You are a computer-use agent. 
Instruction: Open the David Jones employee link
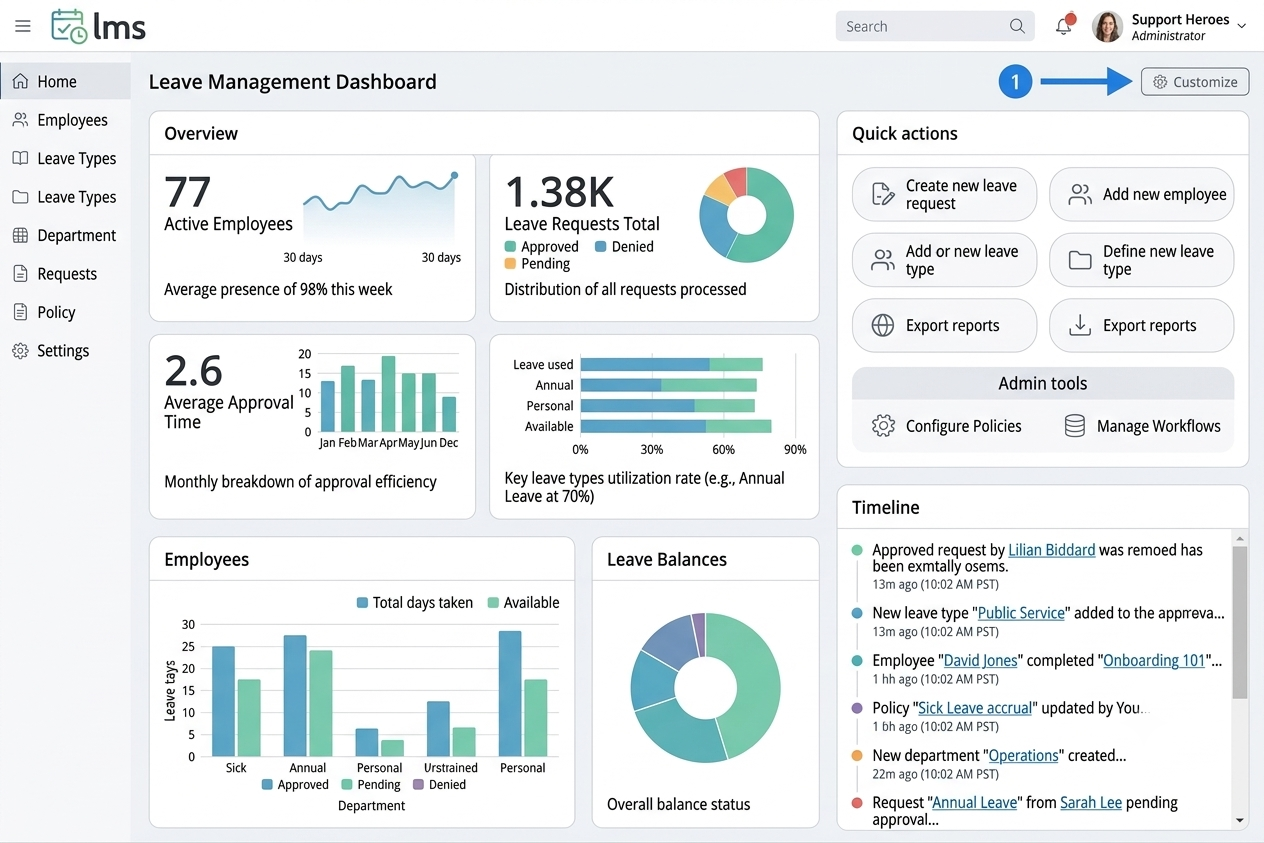pyautogui.click(x=980, y=660)
